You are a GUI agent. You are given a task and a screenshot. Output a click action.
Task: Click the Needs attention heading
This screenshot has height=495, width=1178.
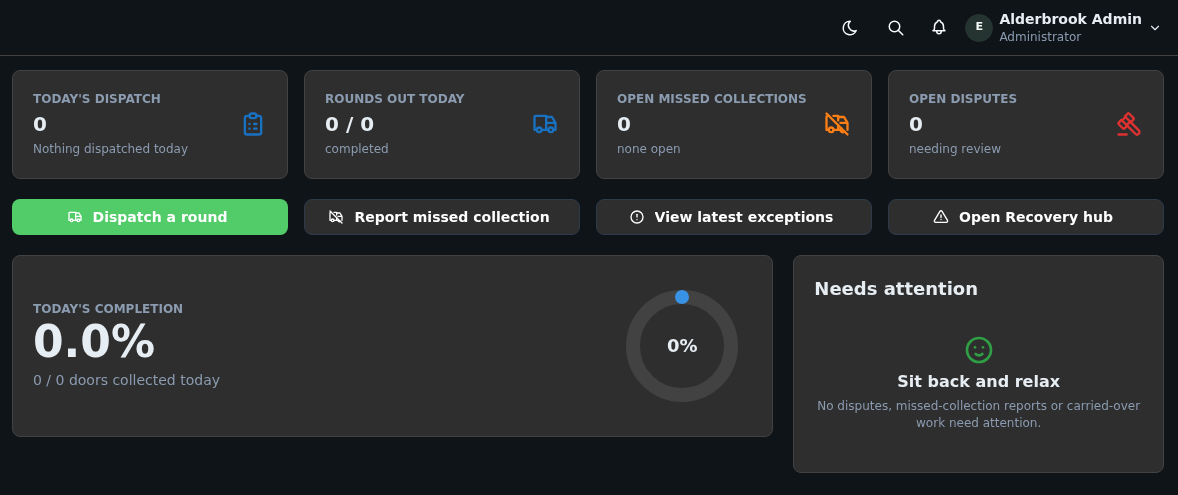pos(896,289)
